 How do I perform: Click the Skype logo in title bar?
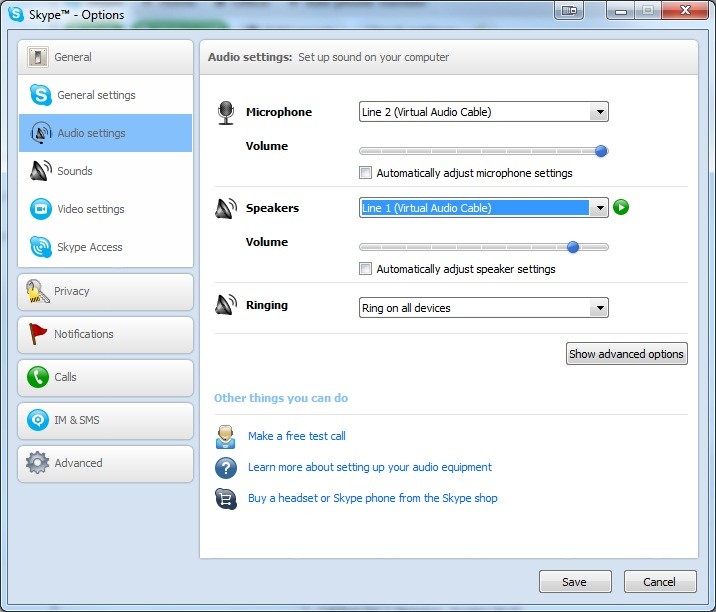pos(16,14)
